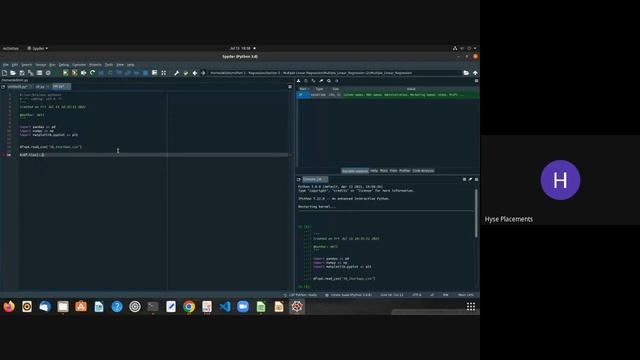Open Visual Studio Code from the dock

(225, 307)
